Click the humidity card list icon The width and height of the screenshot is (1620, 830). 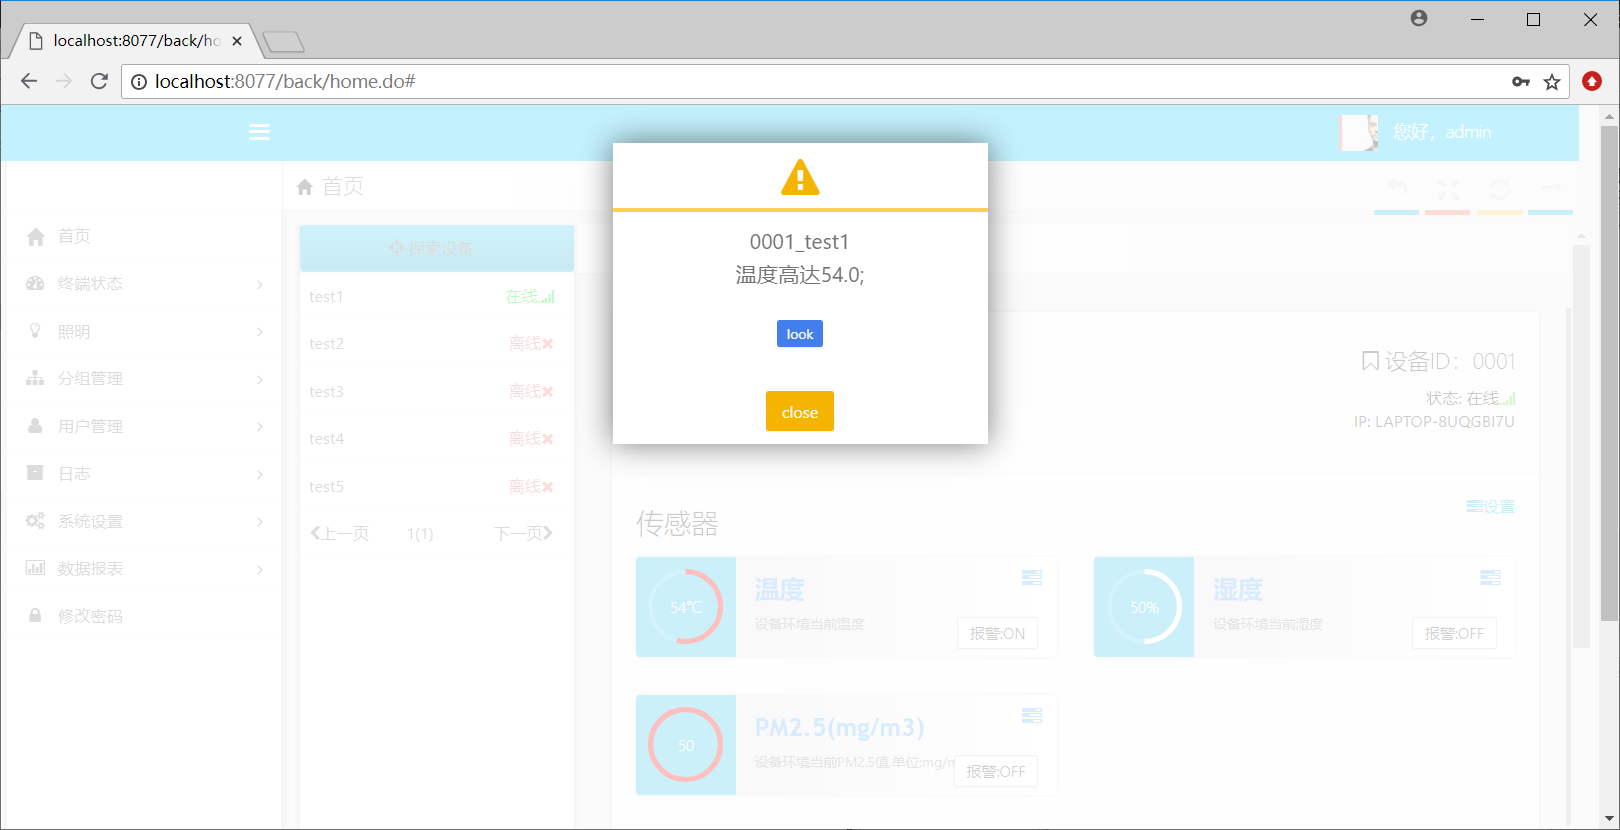tap(1490, 577)
